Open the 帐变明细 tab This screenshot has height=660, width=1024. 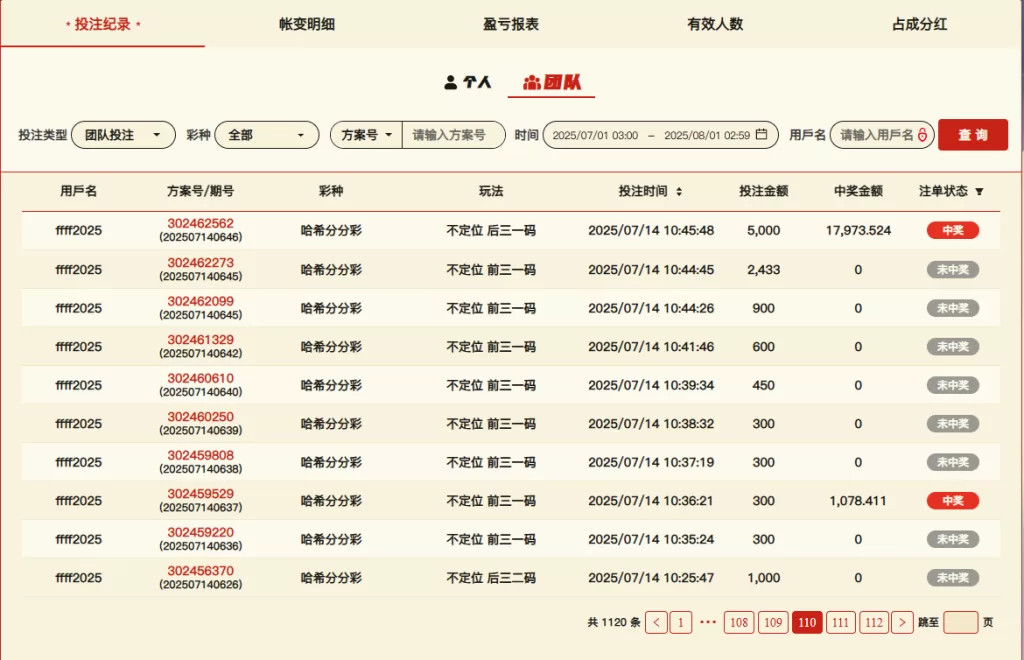coord(306,24)
